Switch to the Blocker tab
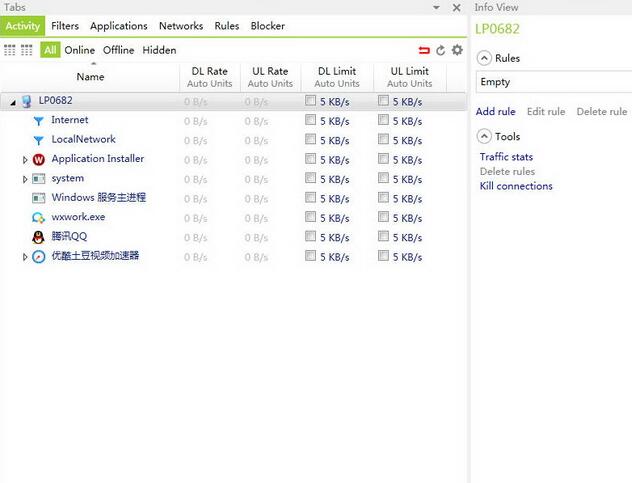The width and height of the screenshot is (632, 483). point(267,26)
